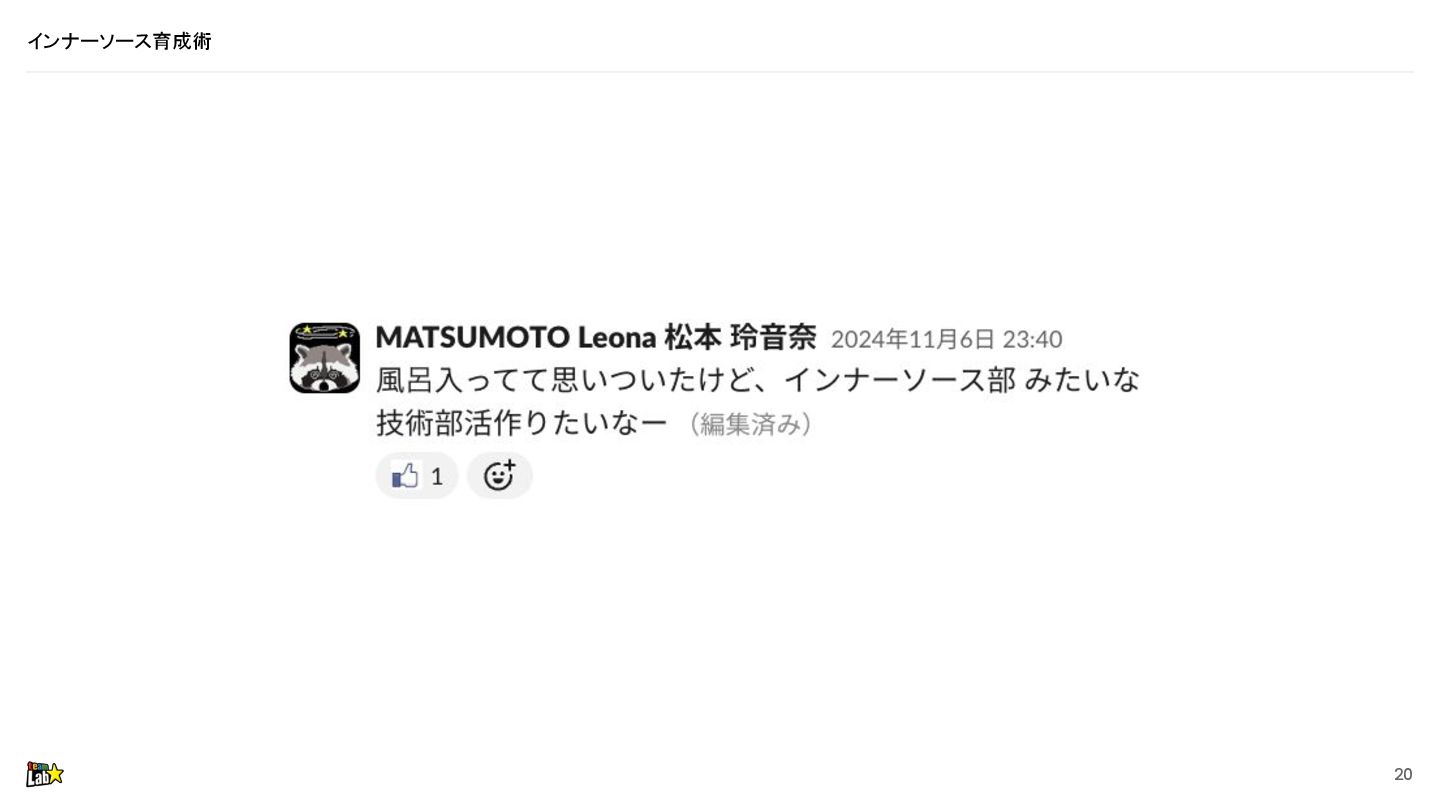Click the slide title インナーソース育成術
Image resolution: width=1440 pixels, height=810 pixels.
pos(119,41)
